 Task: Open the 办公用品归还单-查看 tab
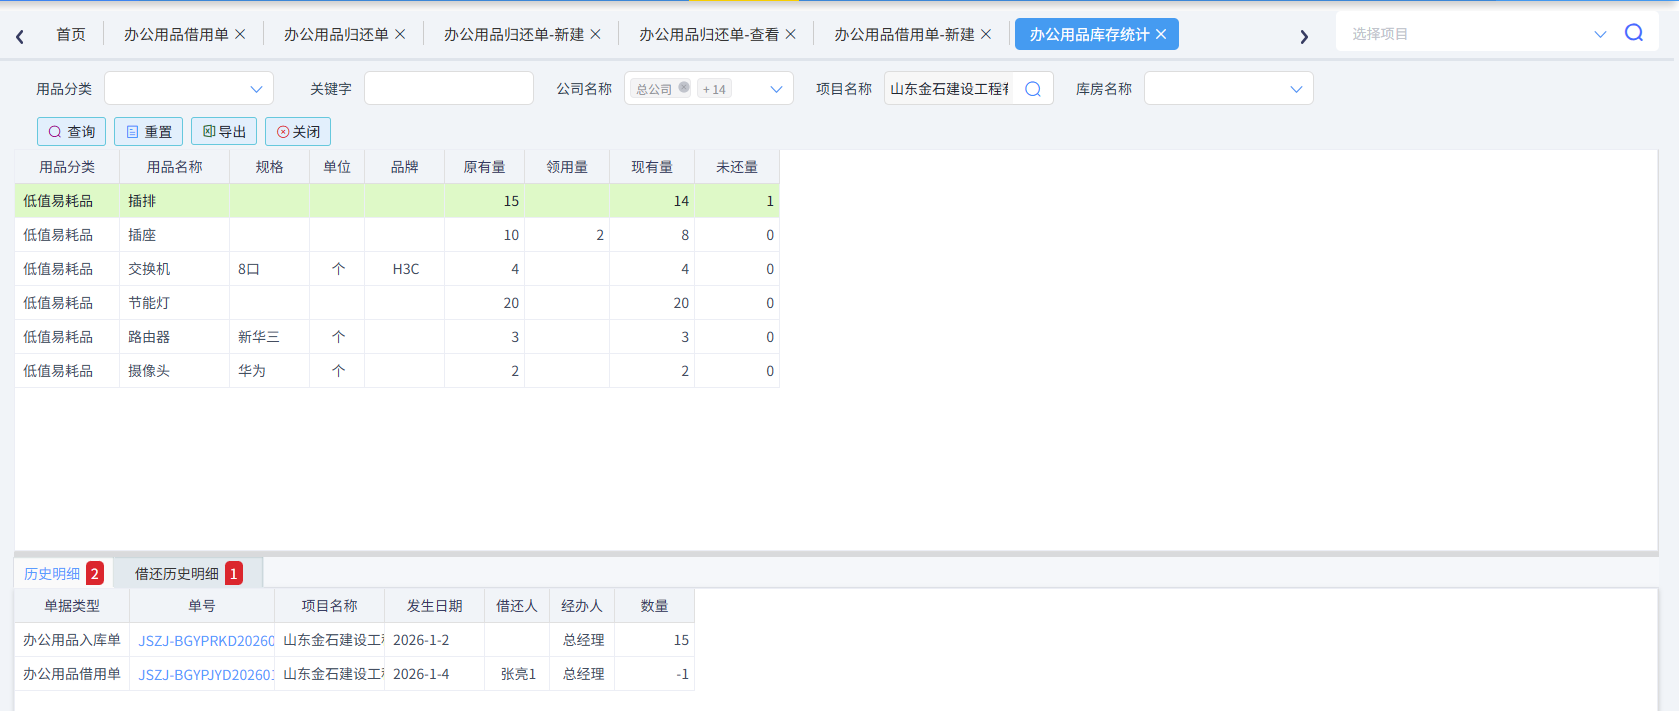[x=708, y=34]
